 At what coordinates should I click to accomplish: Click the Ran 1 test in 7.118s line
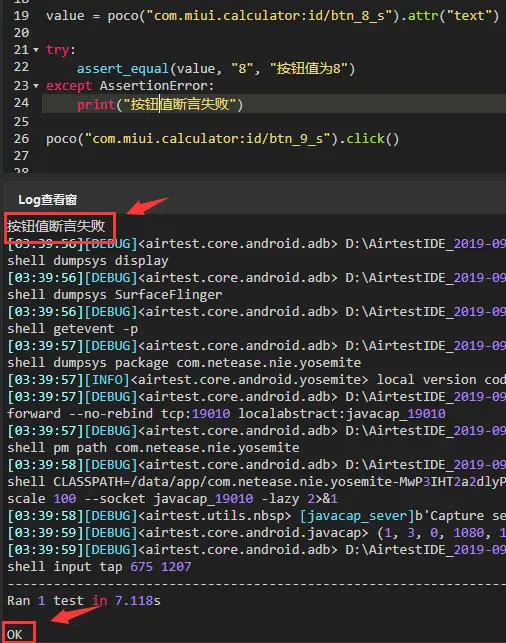pyautogui.click(x=84, y=601)
